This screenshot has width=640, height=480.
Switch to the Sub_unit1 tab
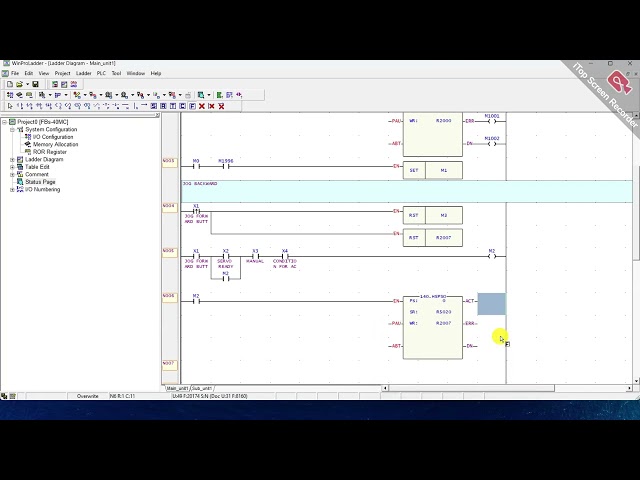click(x=202, y=388)
